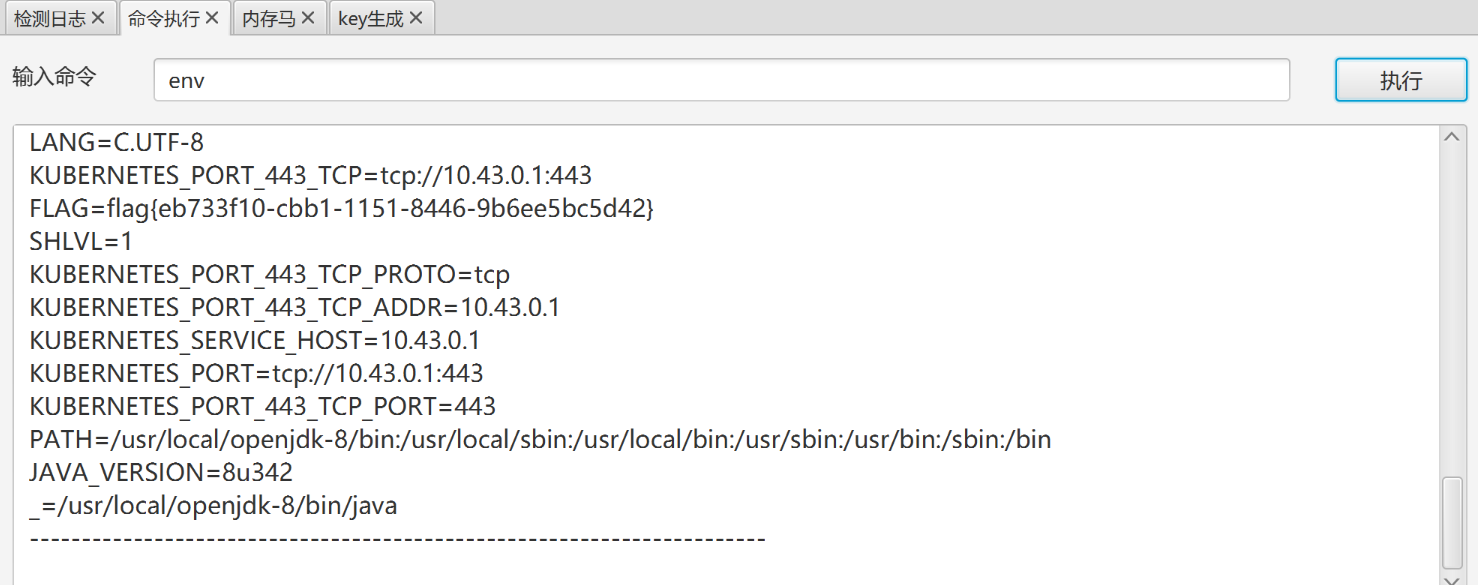
Task: Open the 内存马 tab
Action: pos(269,18)
